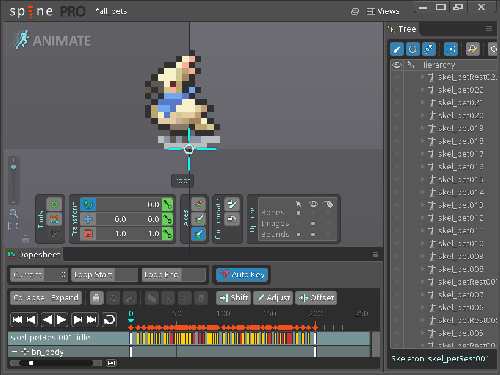Open the Tree panel hamburger menu

point(489,29)
